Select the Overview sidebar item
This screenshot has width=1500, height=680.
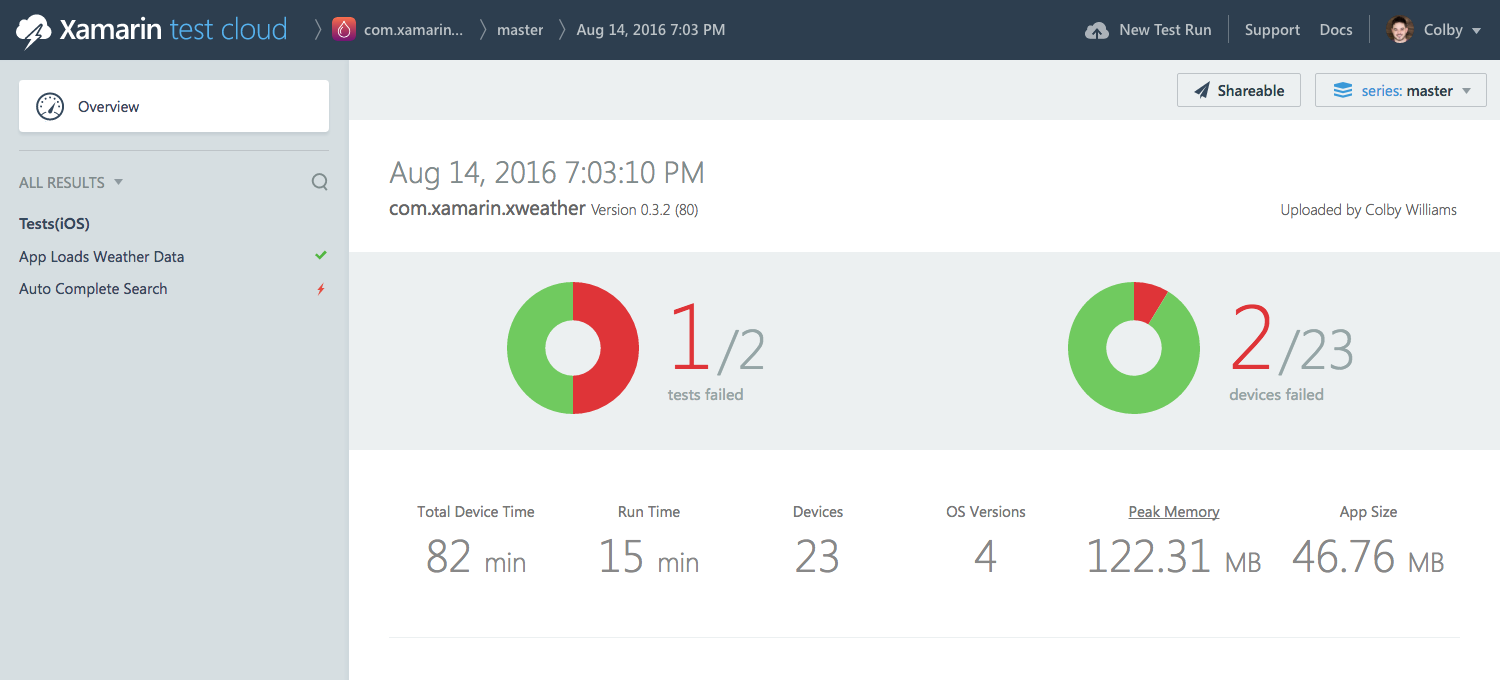(174, 106)
